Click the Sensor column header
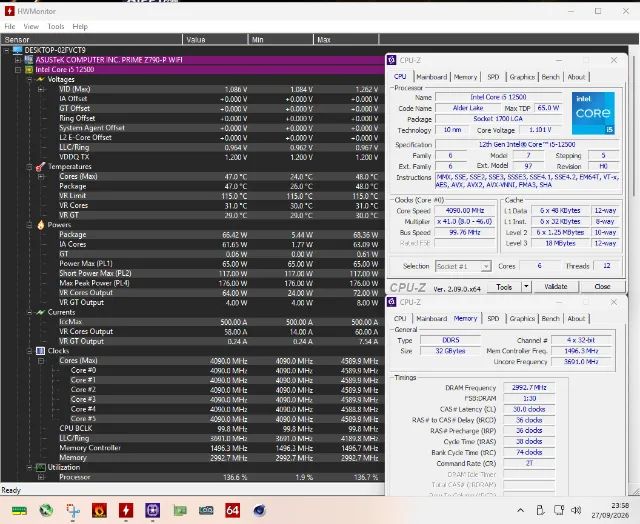640x524 pixels. [x=91, y=40]
